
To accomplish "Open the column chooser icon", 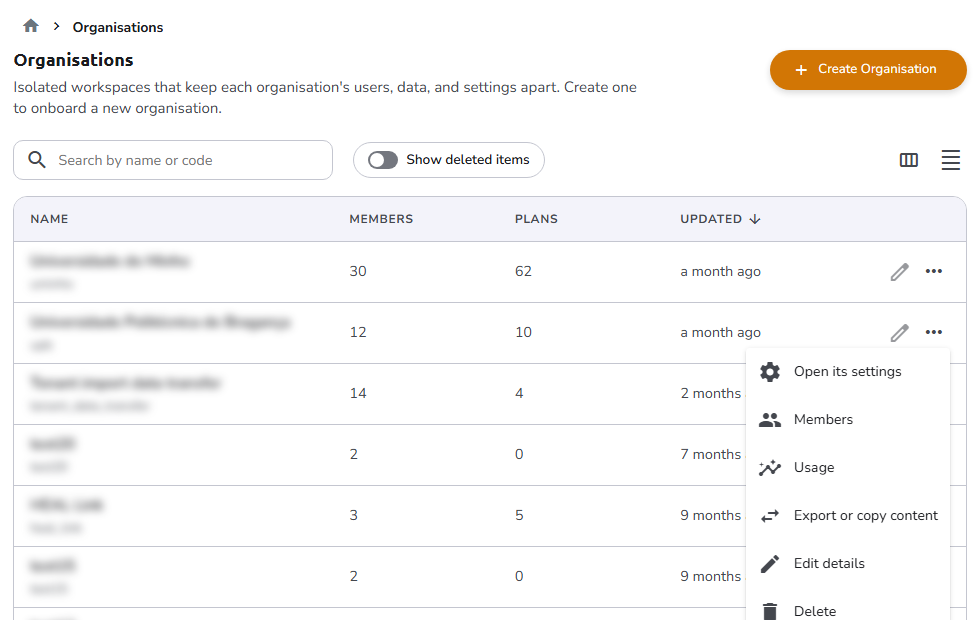I will pyautogui.click(x=908, y=160).
